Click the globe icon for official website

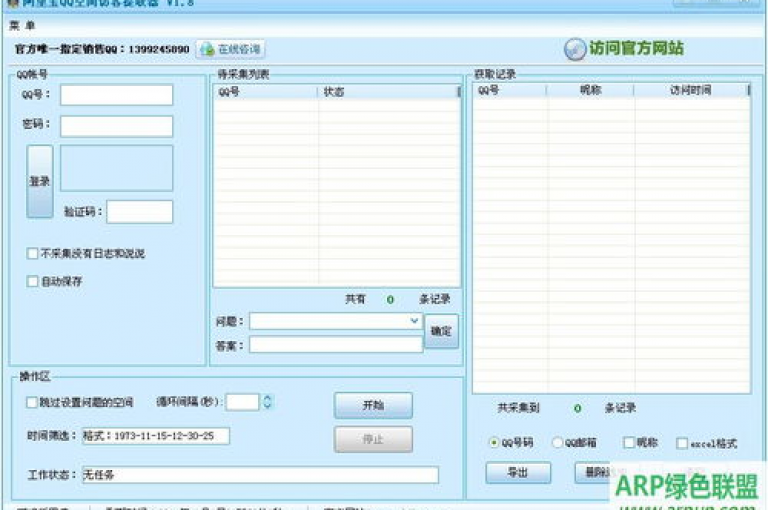575,49
